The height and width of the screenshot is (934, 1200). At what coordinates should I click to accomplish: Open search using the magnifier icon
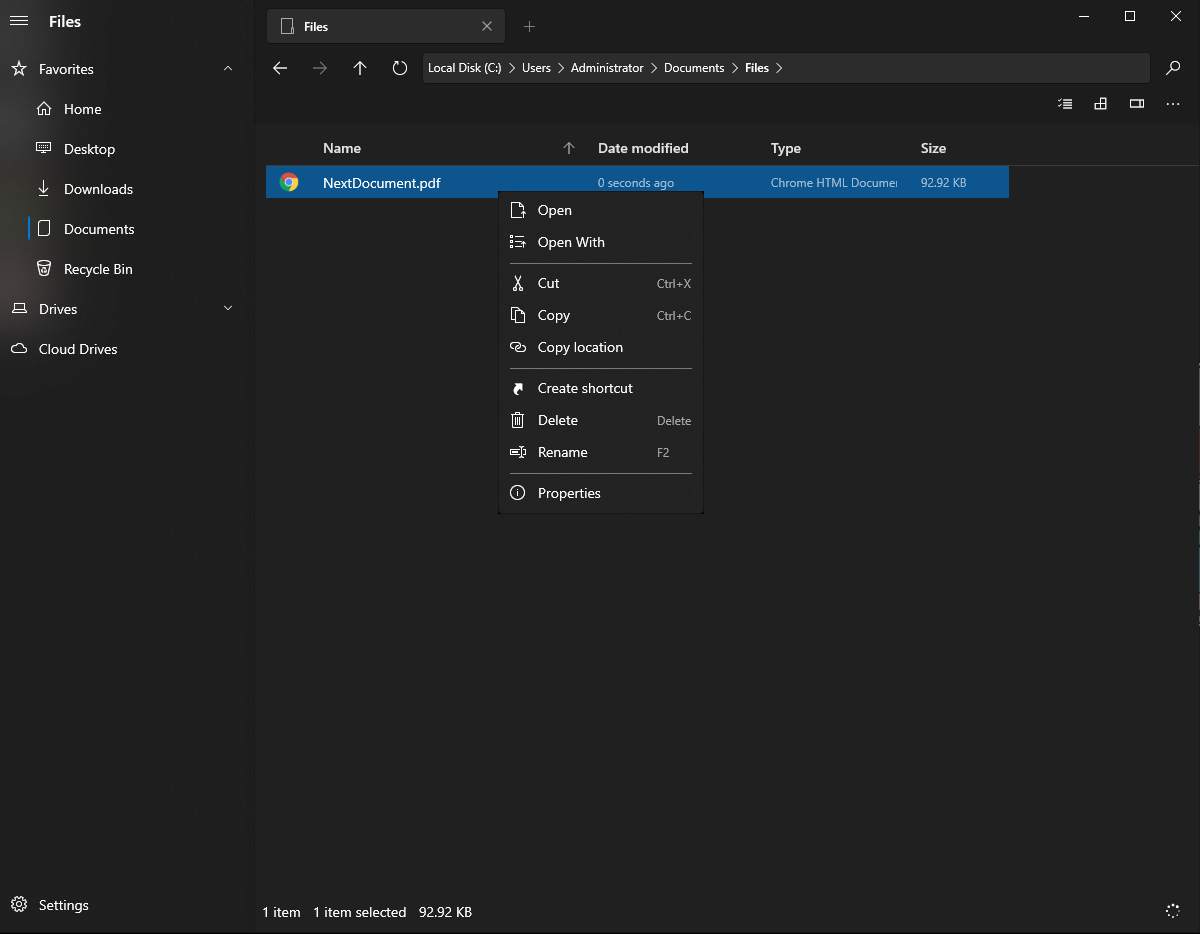click(1173, 67)
